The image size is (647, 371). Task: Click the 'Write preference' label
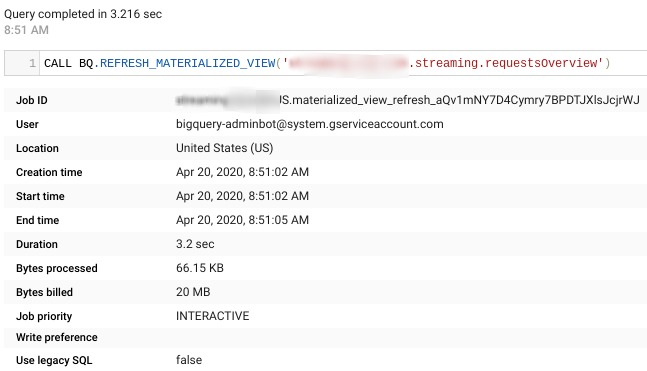[57, 337]
